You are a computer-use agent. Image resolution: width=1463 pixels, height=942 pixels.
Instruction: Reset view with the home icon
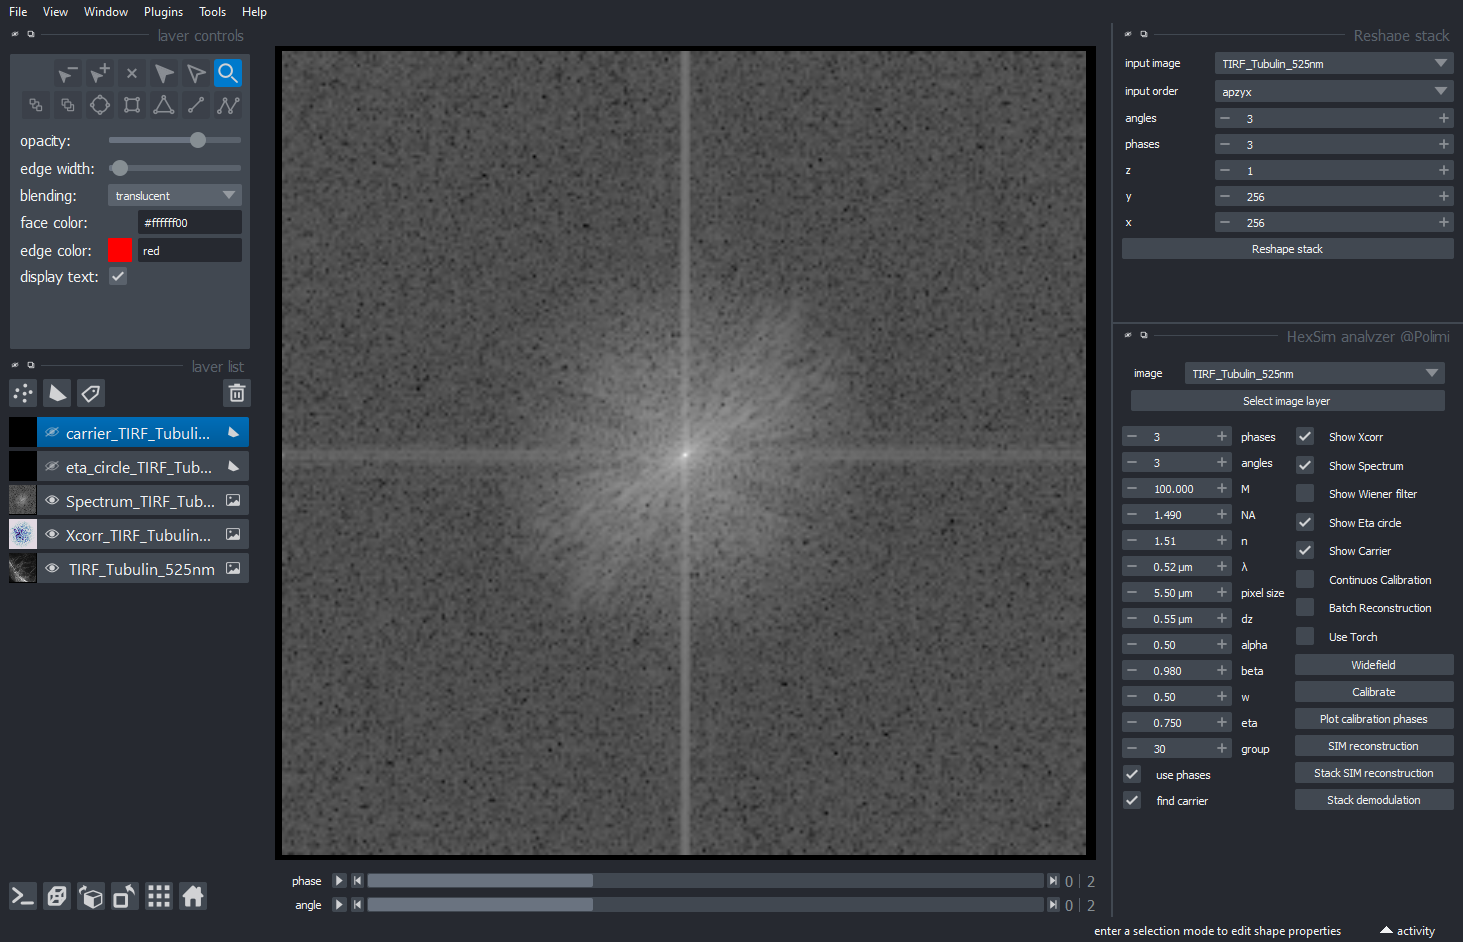click(x=193, y=896)
